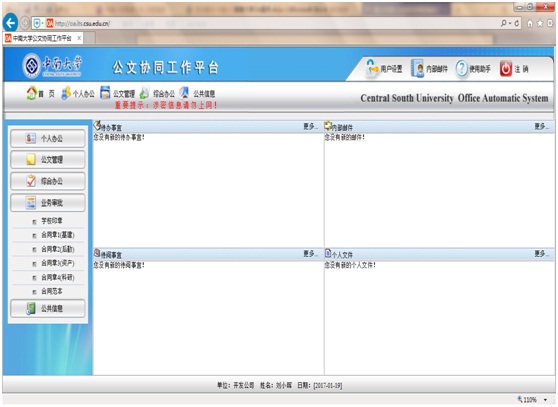Open 综合办公 in top navigation bar
The width and height of the screenshot is (558, 407).
[x=157, y=93]
